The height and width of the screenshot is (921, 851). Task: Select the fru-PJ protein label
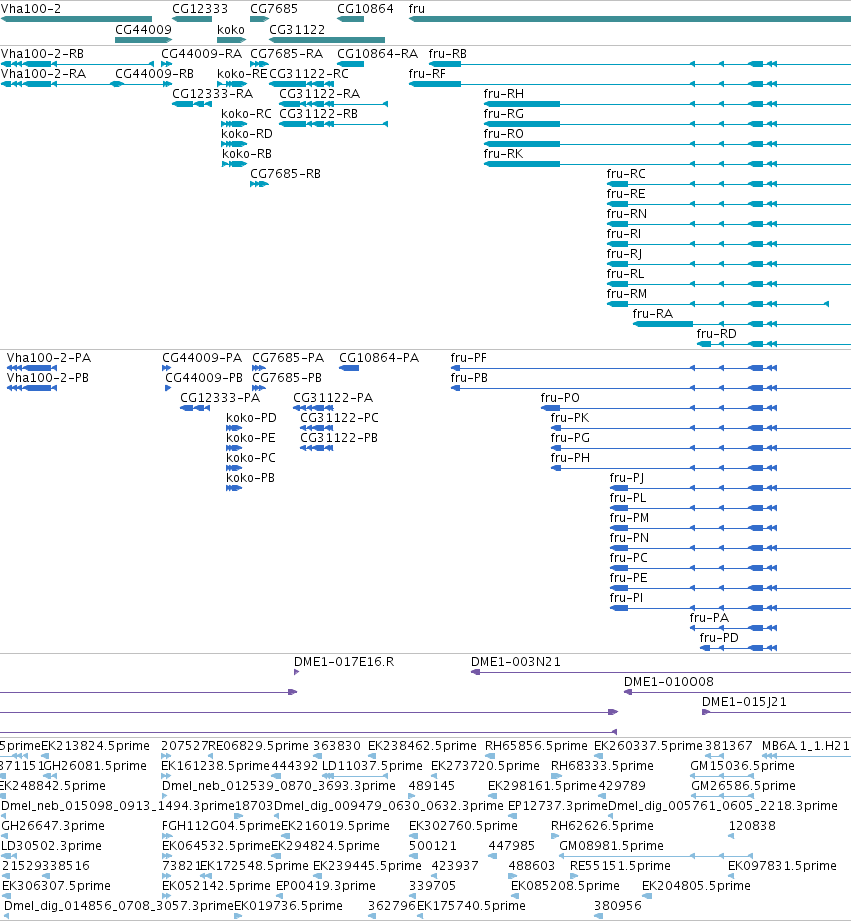click(627, 478)
